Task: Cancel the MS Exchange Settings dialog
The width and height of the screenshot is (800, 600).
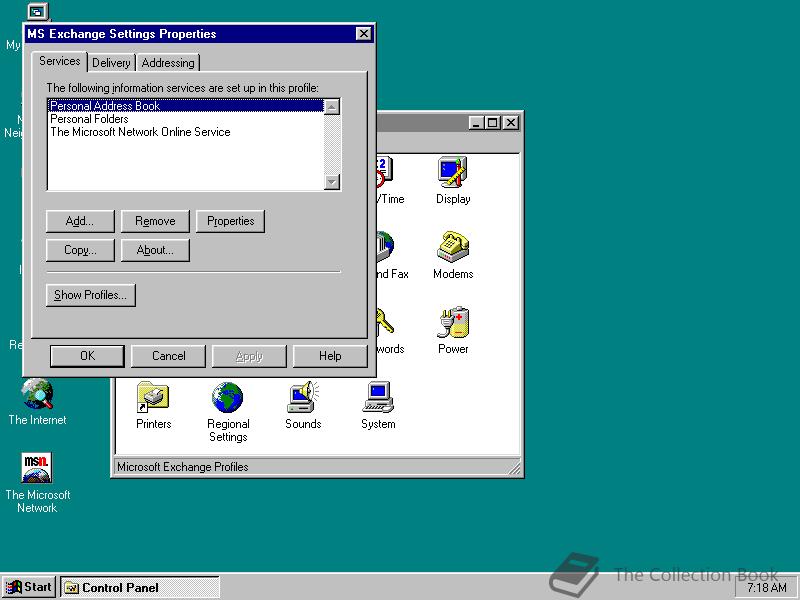Action: coord(168,356)
